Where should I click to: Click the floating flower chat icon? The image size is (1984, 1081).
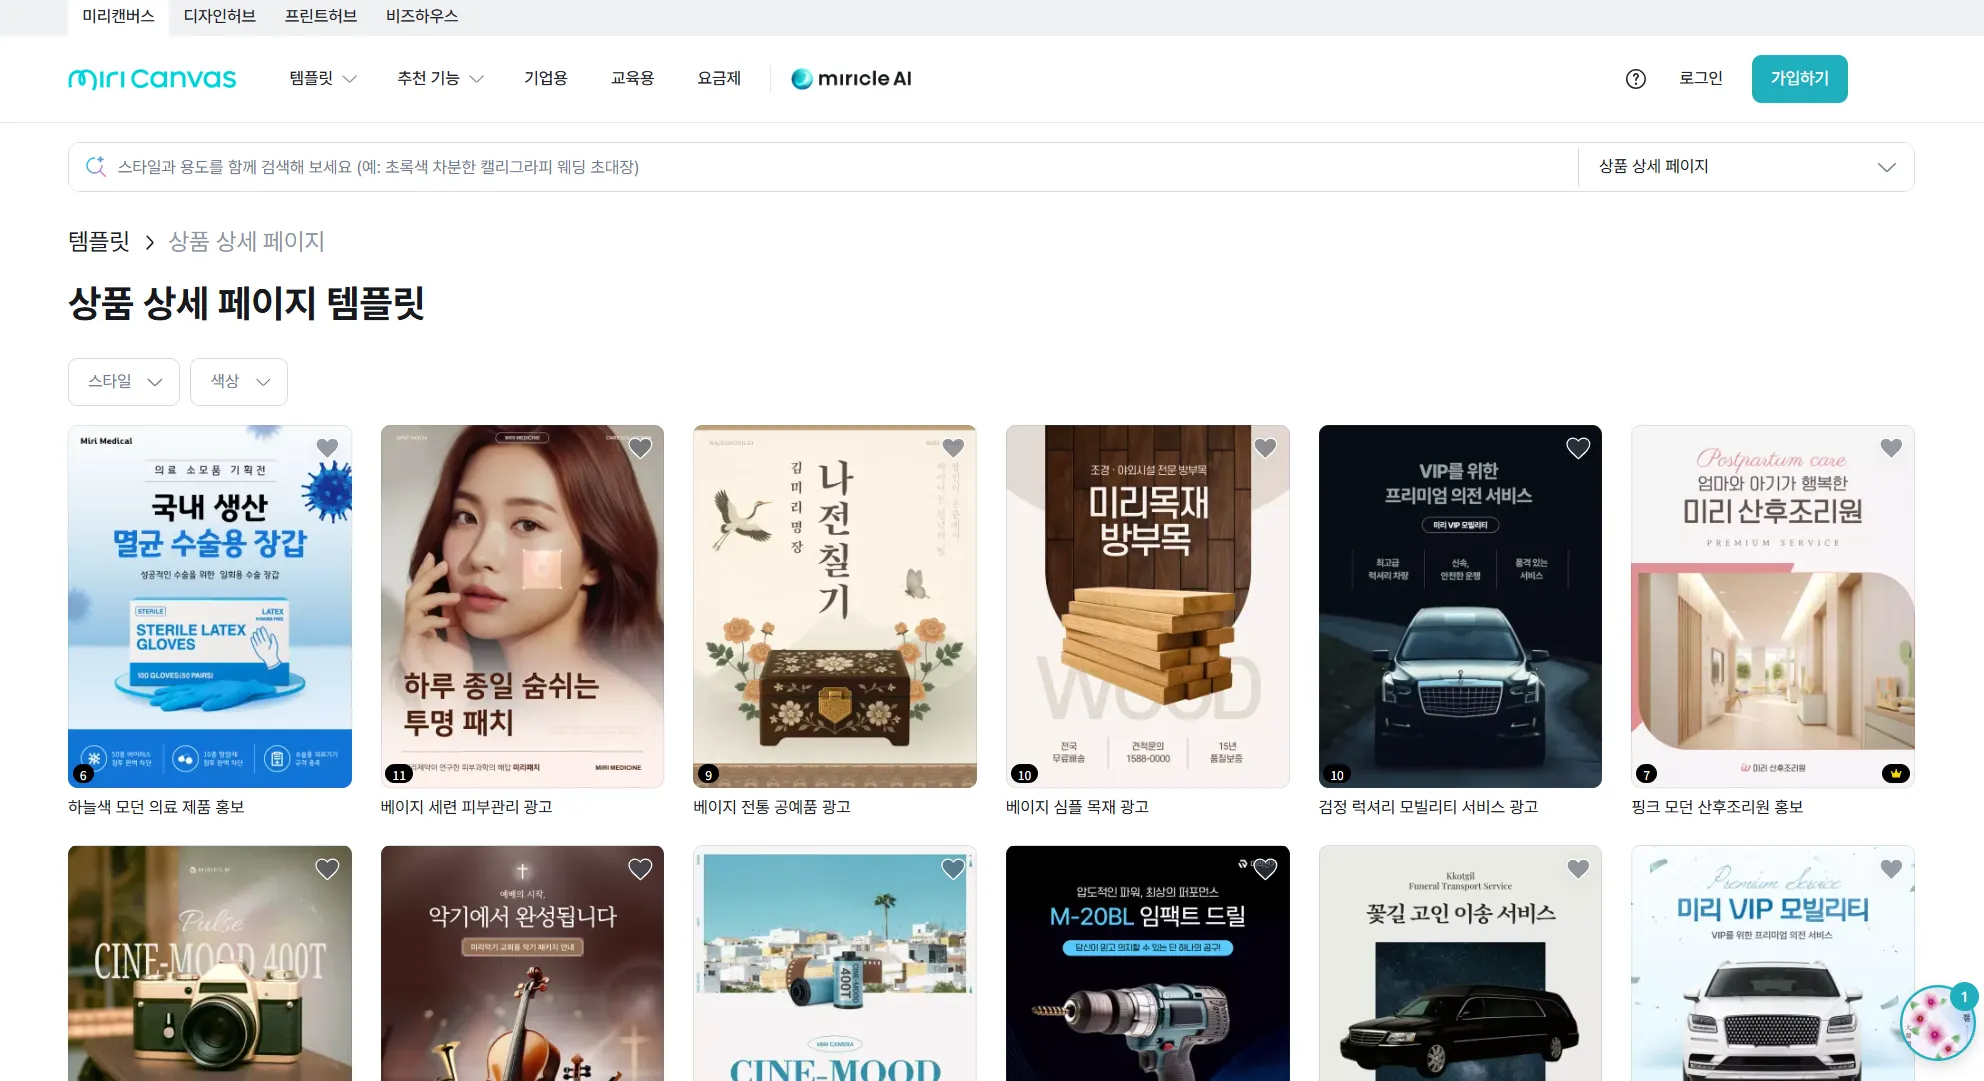[1937, 1024]
